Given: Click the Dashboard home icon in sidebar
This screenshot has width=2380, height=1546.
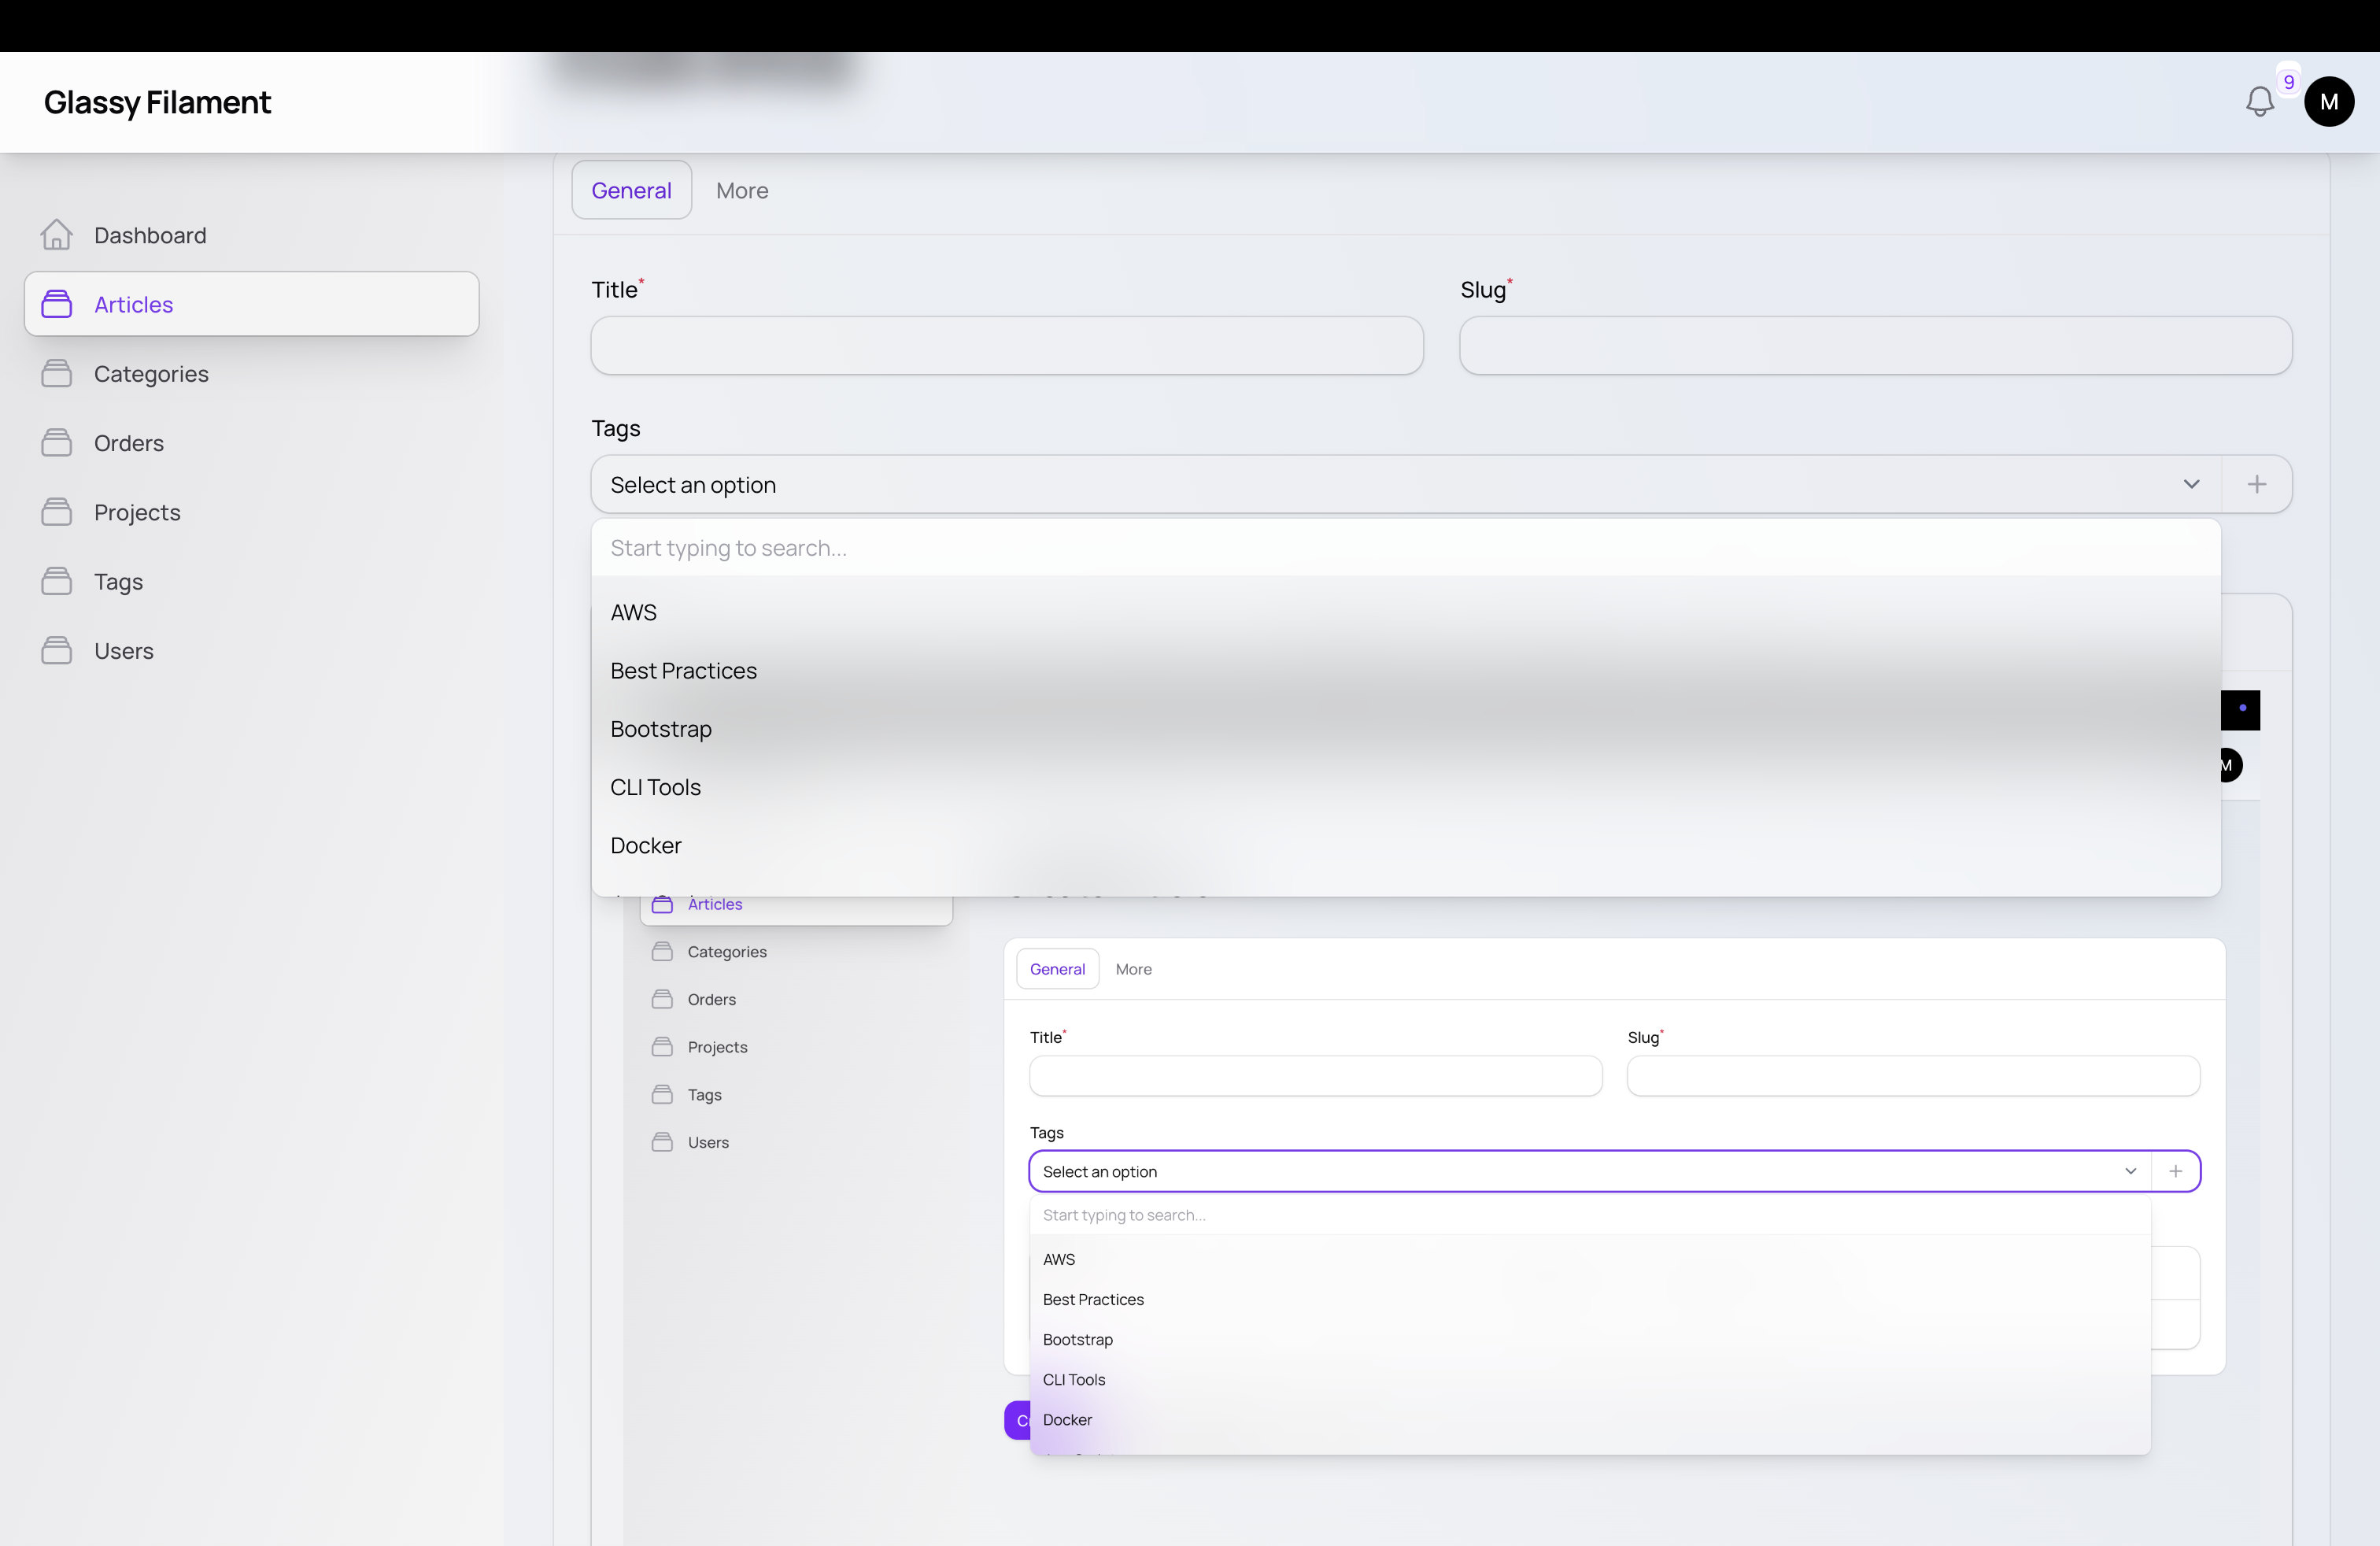Looking at the screenshot, I should [x=57, y=235].
